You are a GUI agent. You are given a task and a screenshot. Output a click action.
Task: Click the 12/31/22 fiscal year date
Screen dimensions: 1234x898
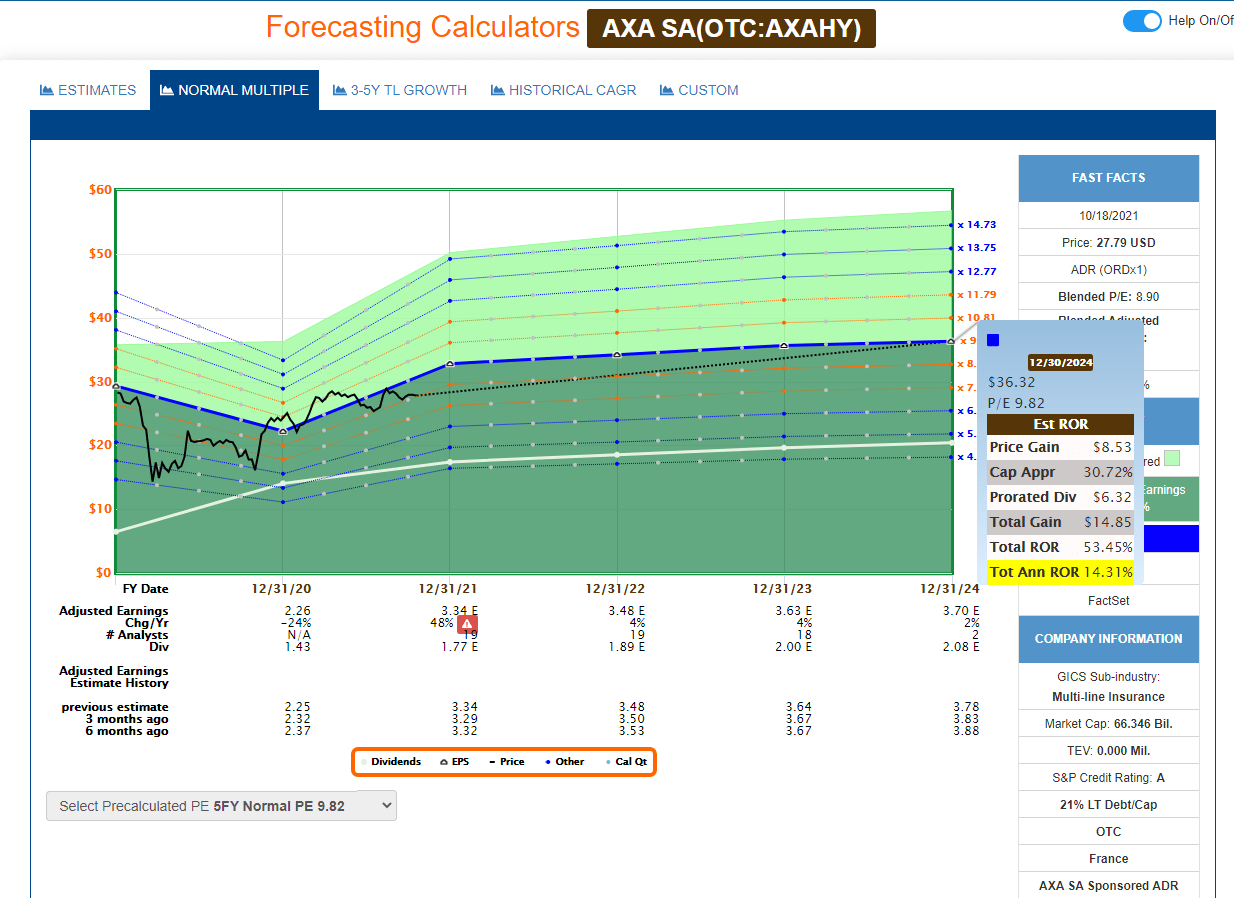617,589
